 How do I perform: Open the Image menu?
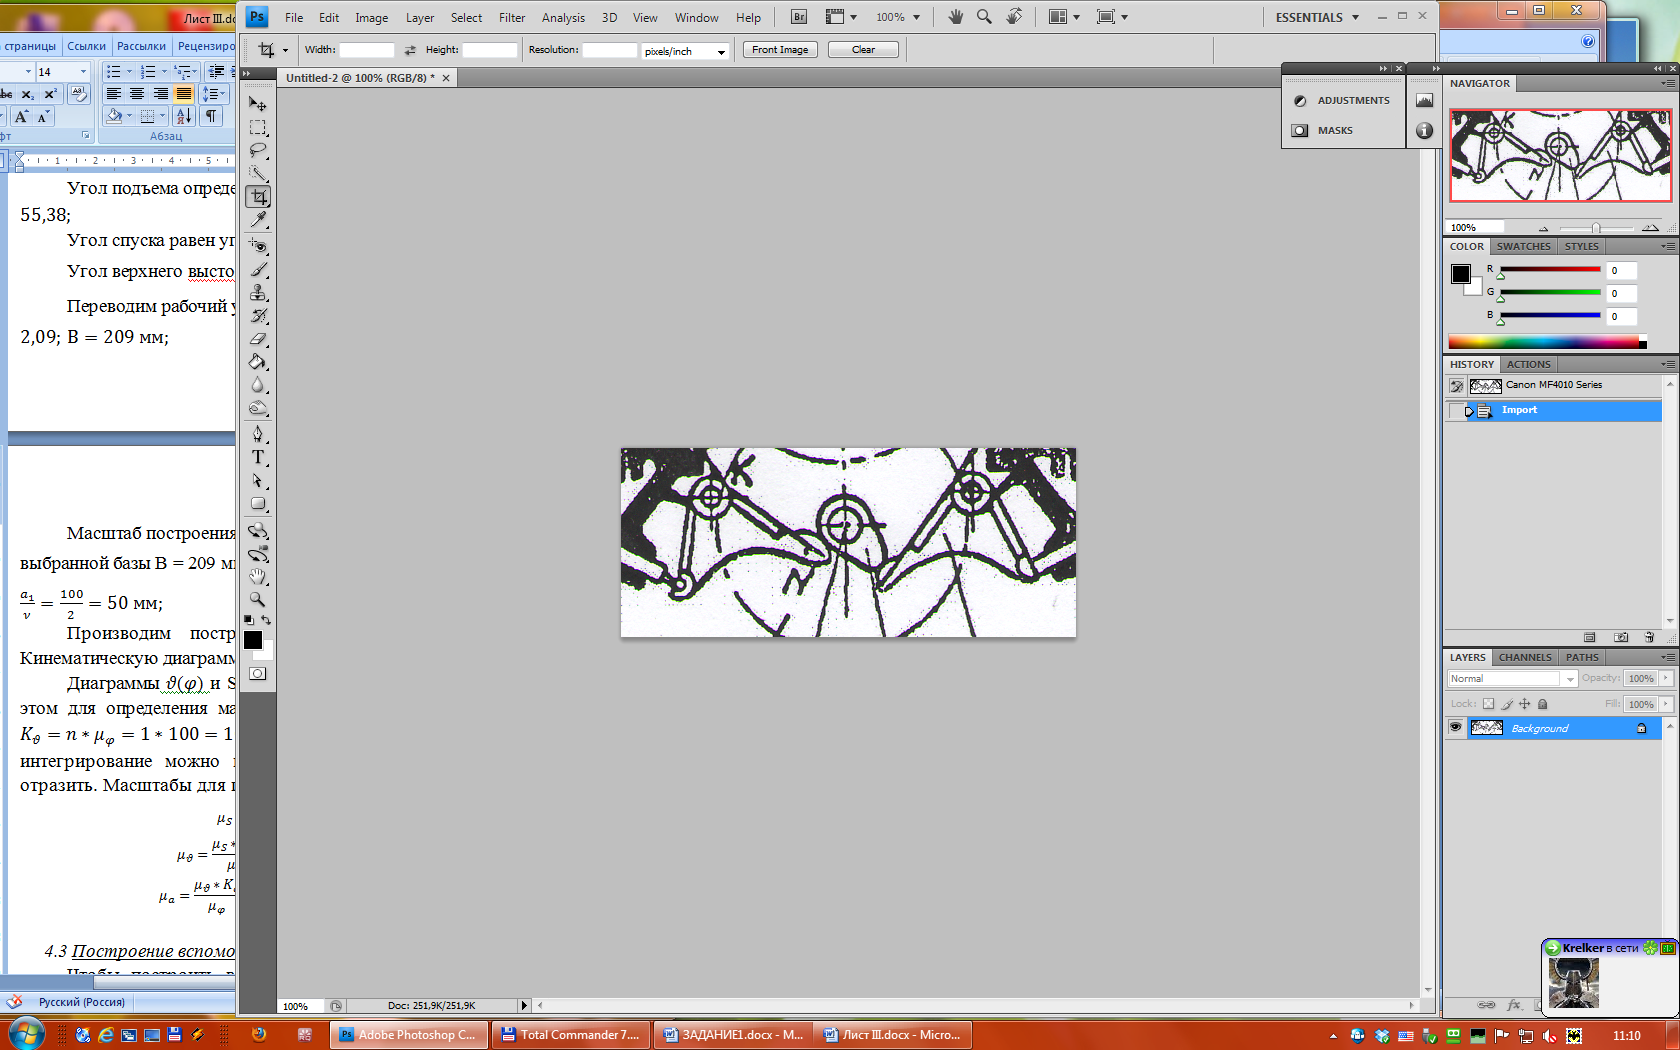pos(371,18)
